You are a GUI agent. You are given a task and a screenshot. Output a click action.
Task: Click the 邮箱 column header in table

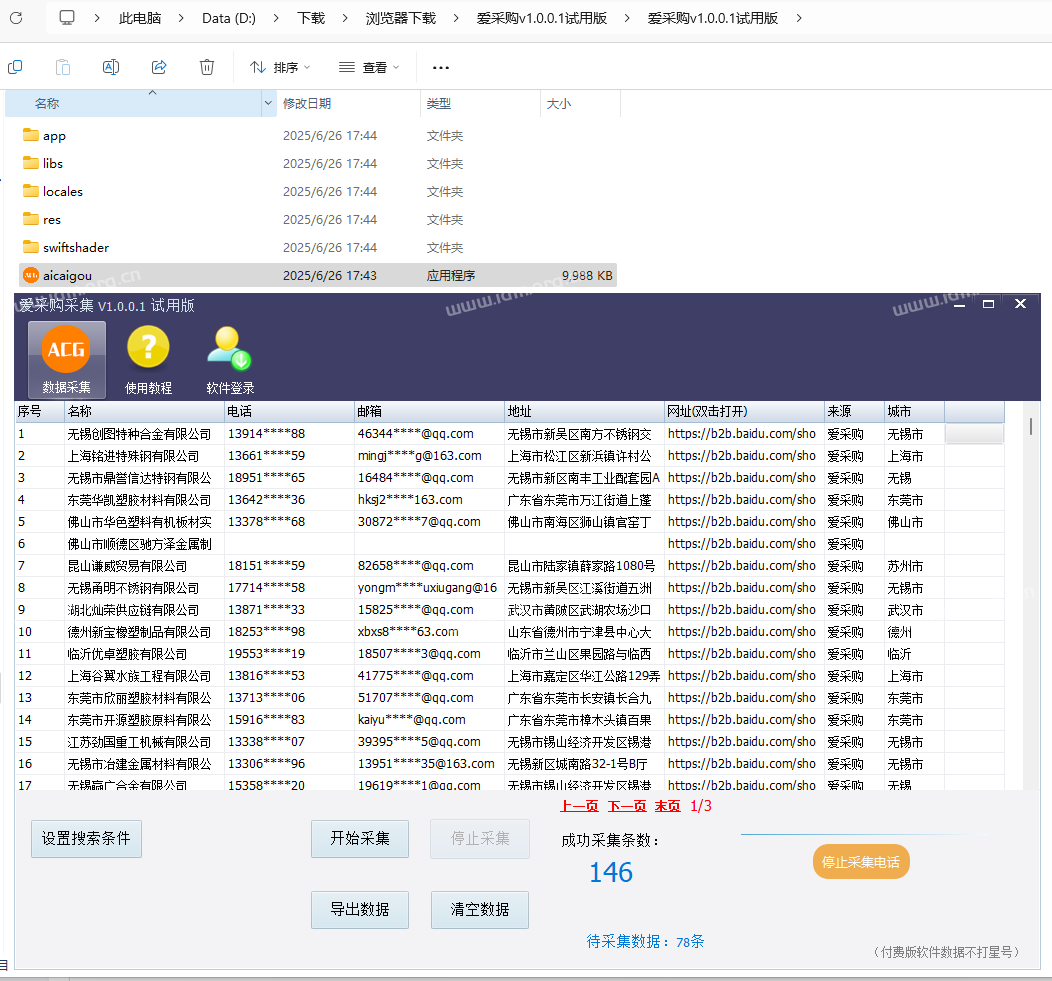point(429,411)
